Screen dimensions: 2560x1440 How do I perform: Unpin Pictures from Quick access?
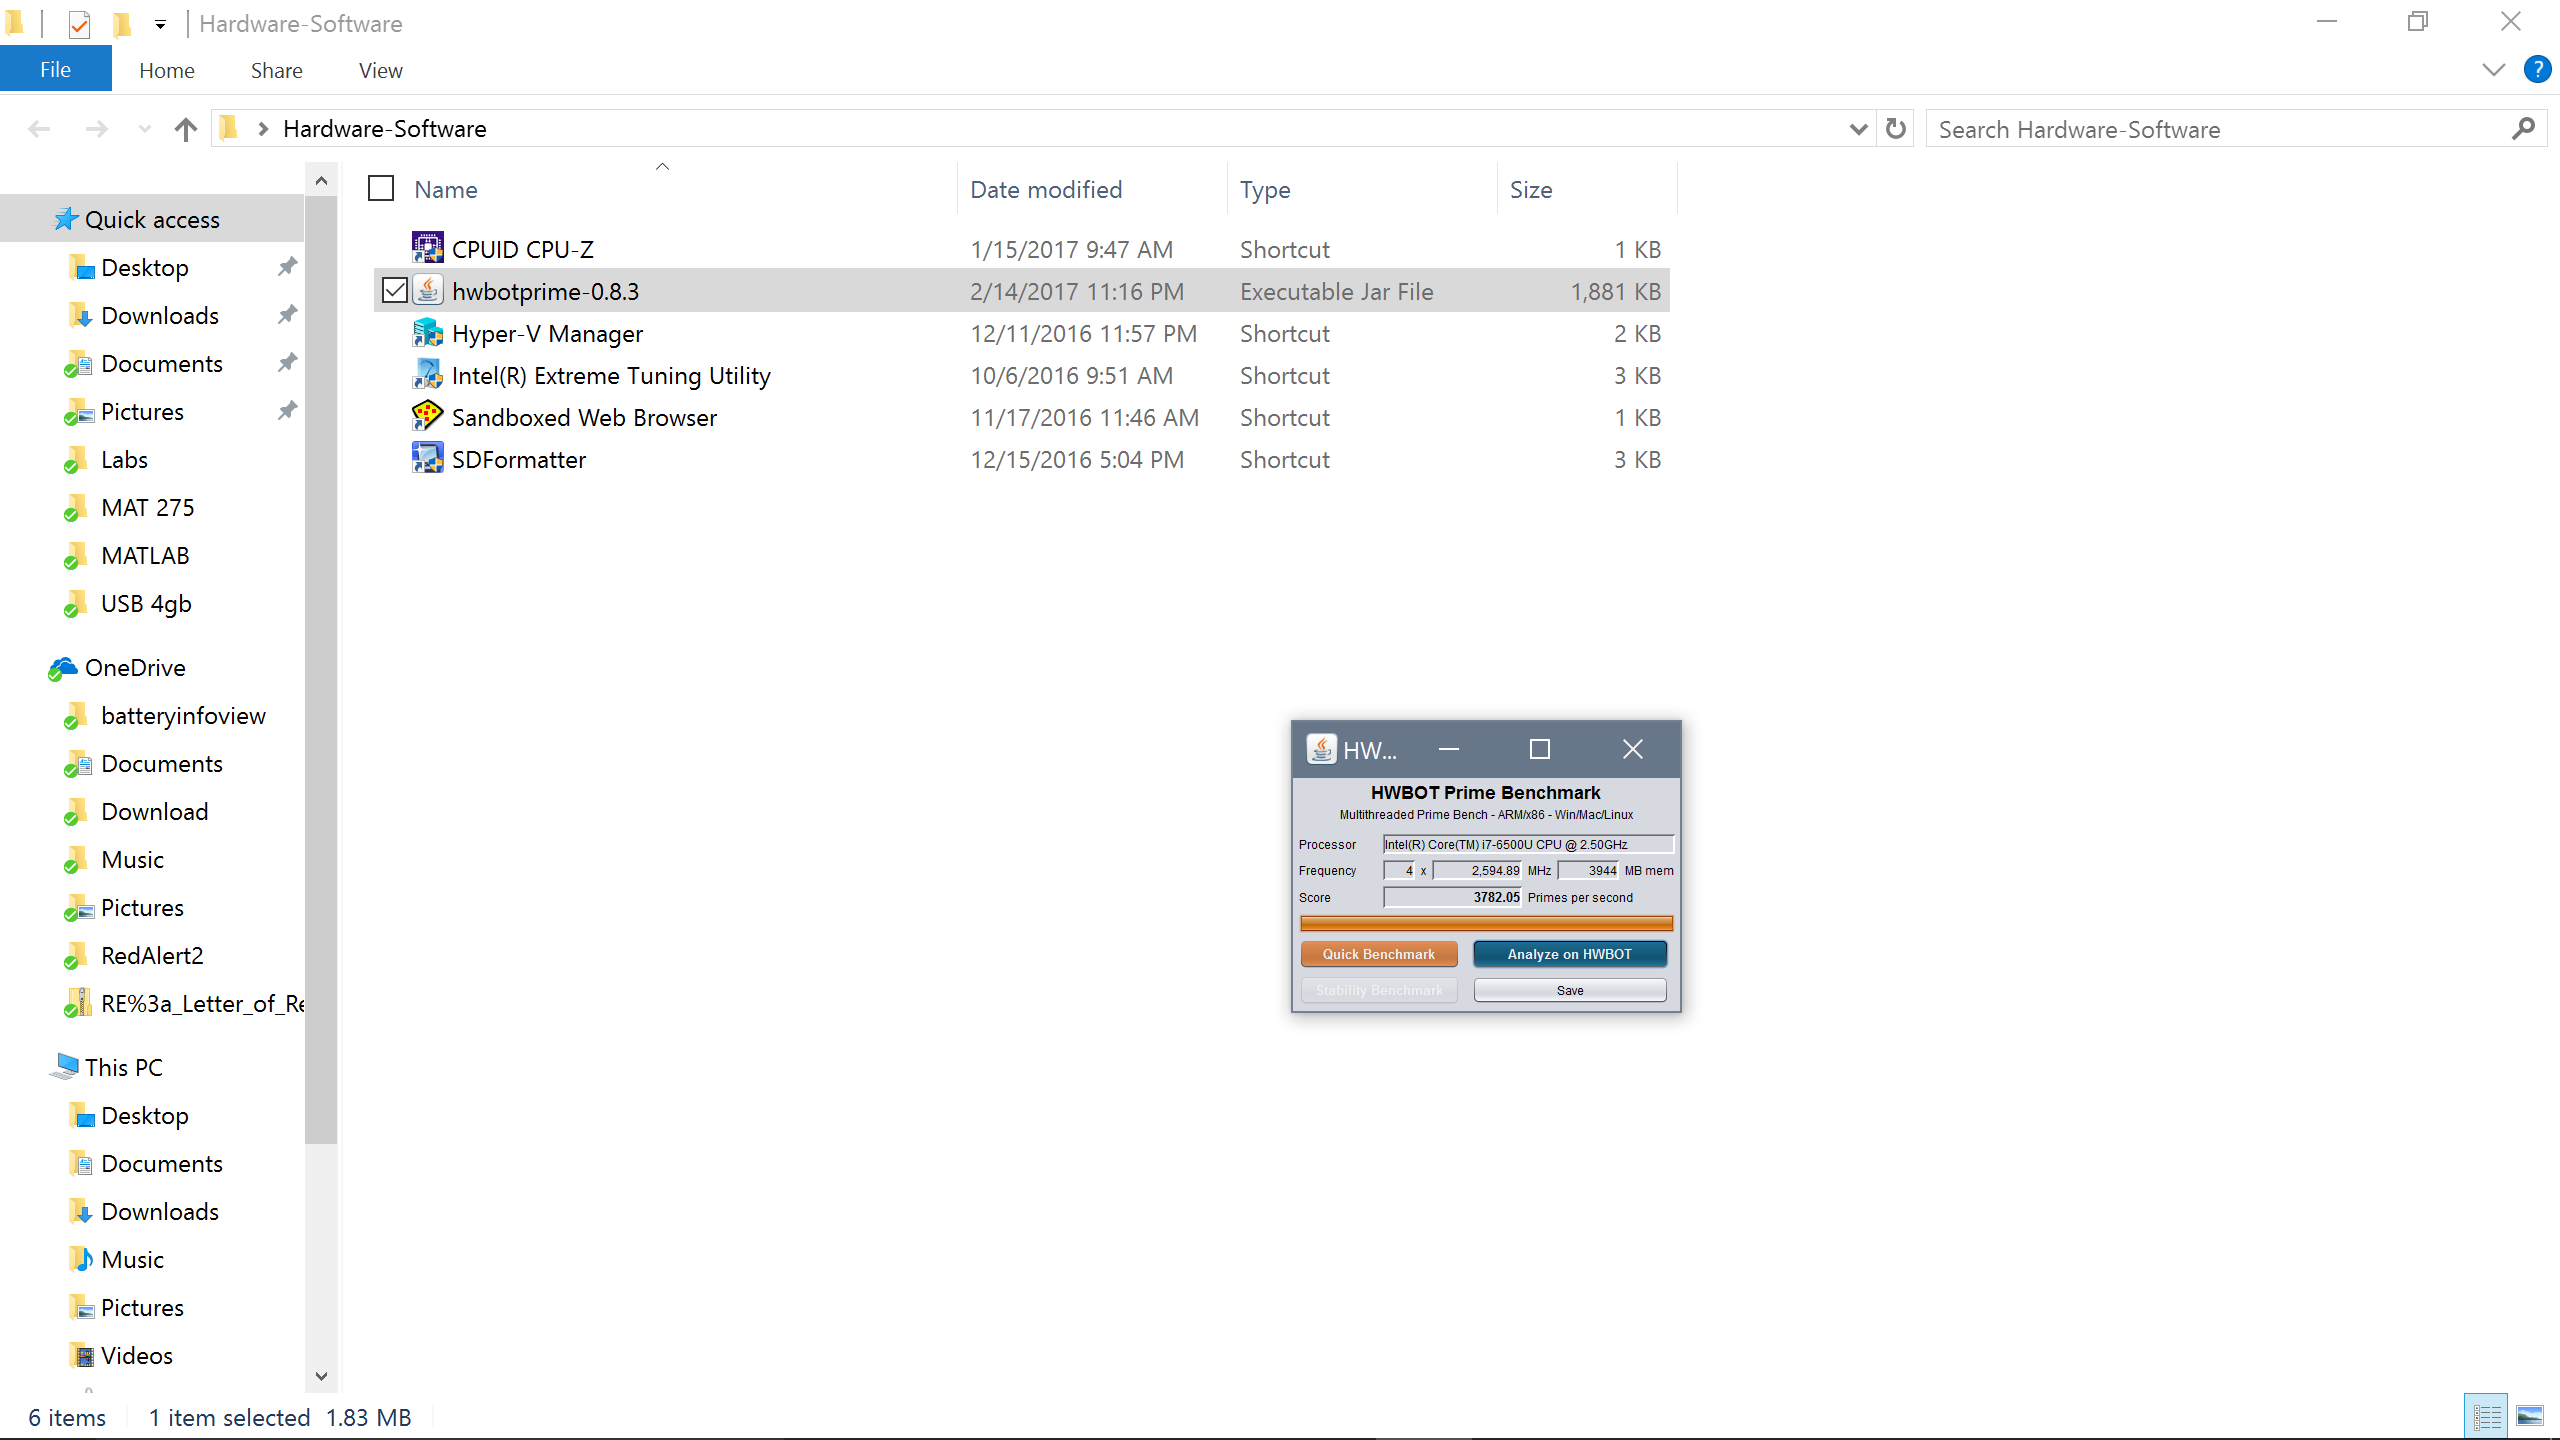288,411
